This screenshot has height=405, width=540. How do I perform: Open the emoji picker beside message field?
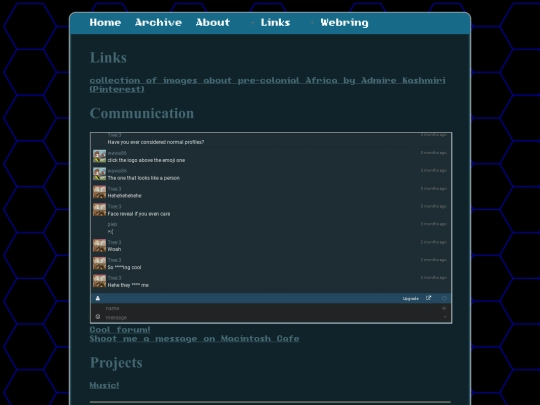[x=98, y=316]
